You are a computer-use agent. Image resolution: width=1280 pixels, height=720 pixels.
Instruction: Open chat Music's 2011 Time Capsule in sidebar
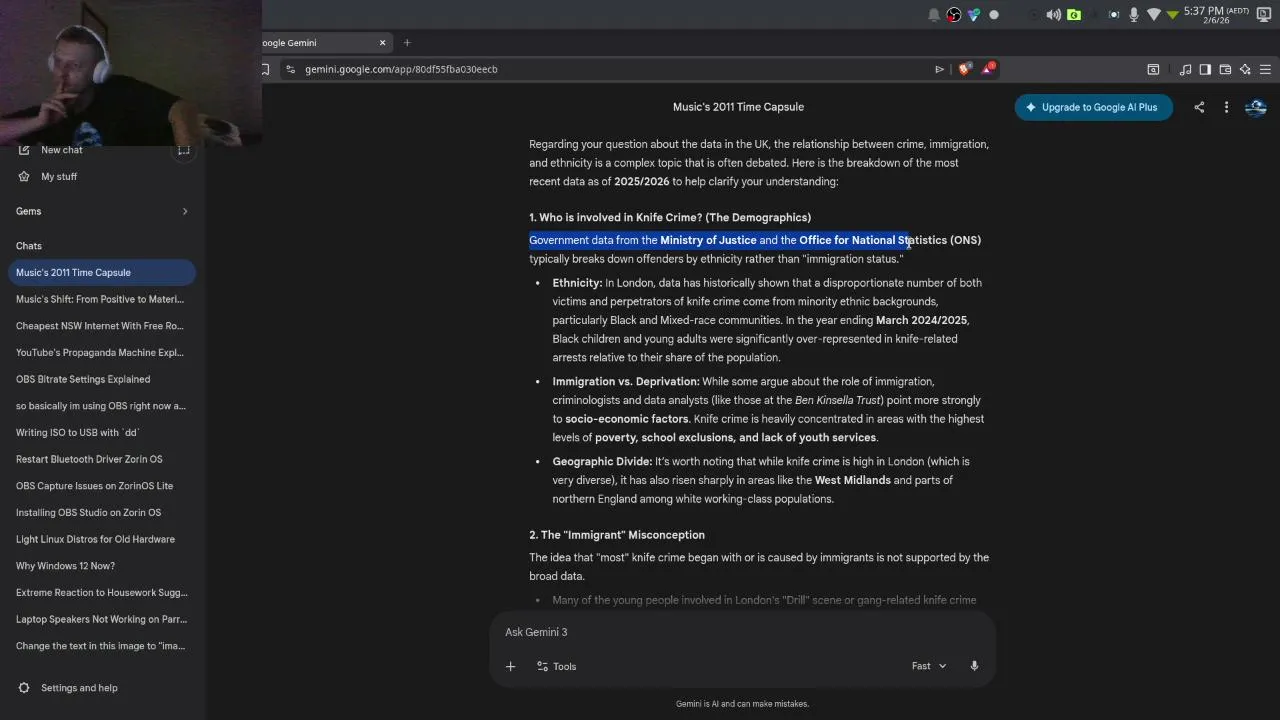point(101,272)
